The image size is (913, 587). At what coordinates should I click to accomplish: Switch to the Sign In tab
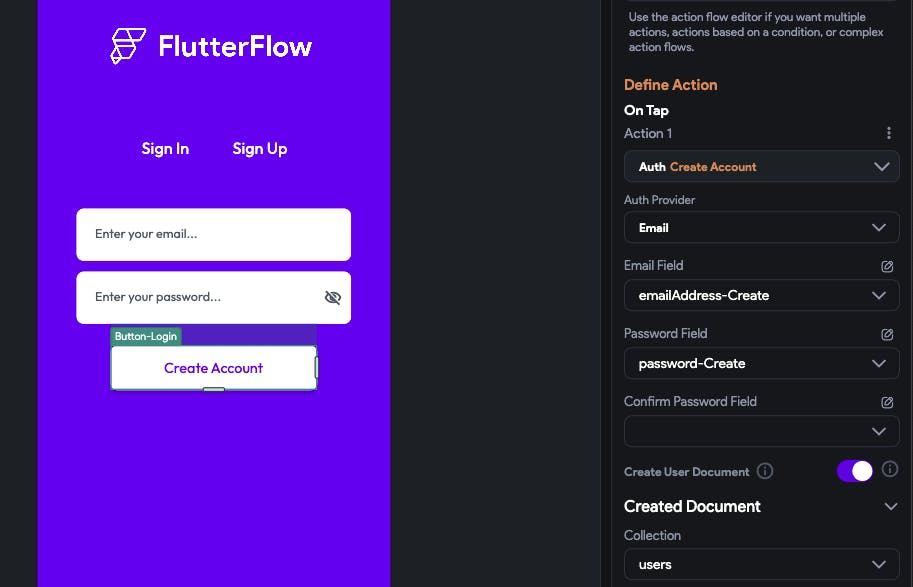(x=165, y=149)
